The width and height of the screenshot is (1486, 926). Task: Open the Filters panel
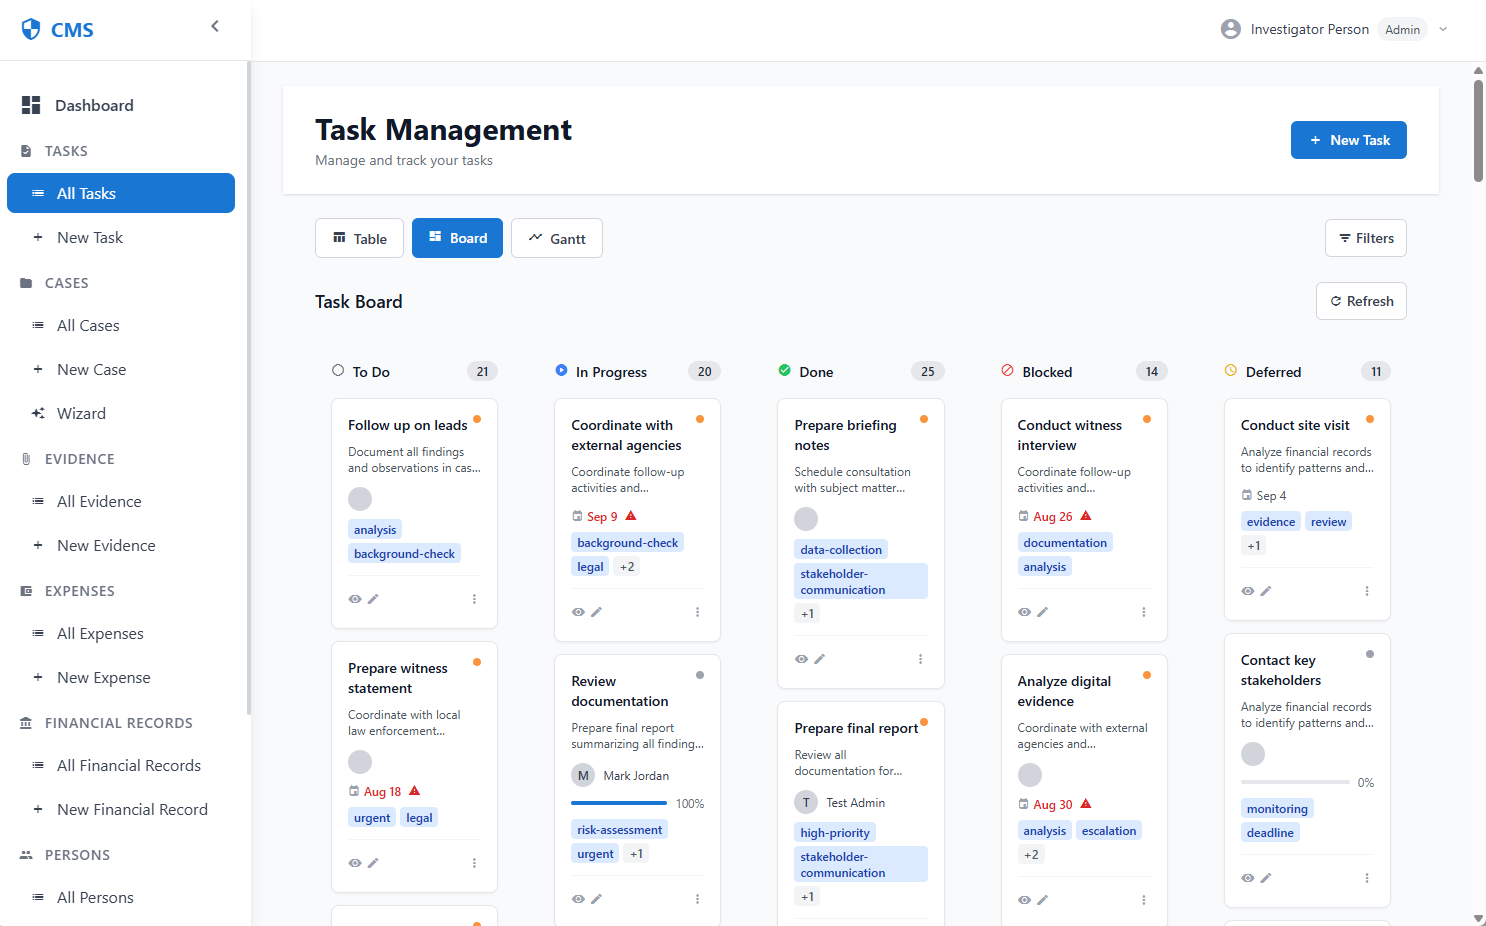click(x=1365, y=238)
